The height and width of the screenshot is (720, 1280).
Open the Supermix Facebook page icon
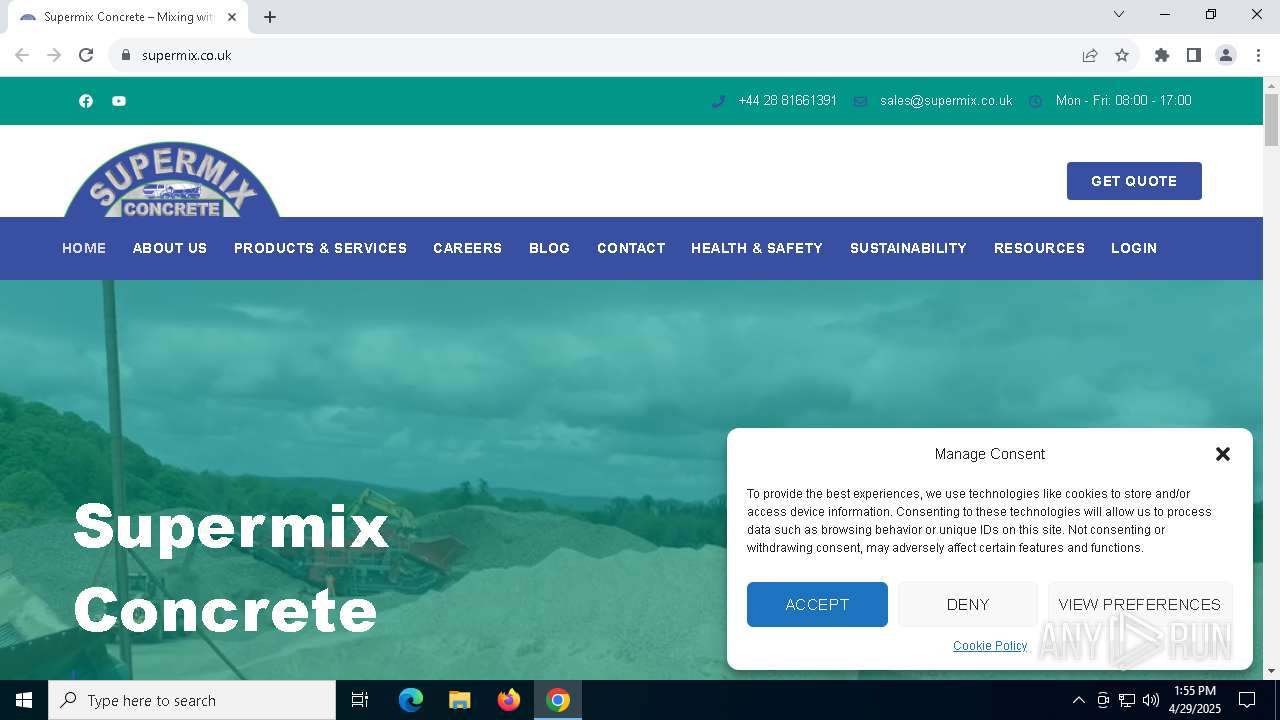pyautogui.click(x=86, y=101)
